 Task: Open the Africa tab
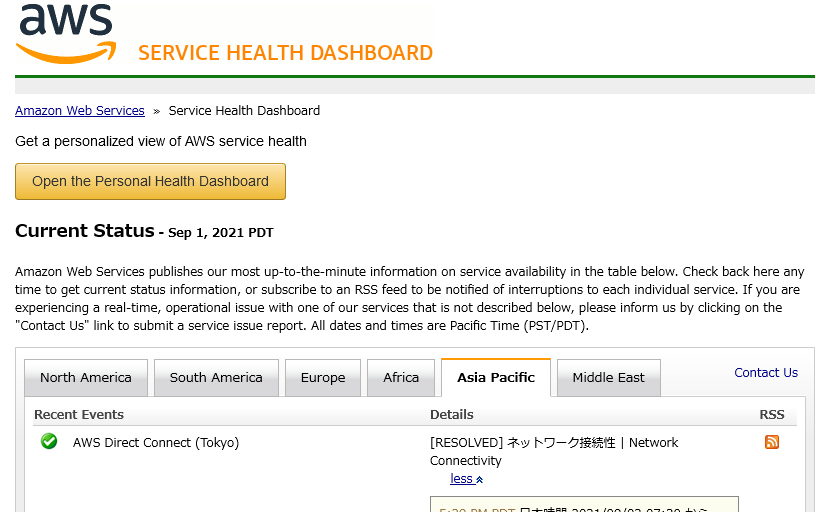click(401, 378)
